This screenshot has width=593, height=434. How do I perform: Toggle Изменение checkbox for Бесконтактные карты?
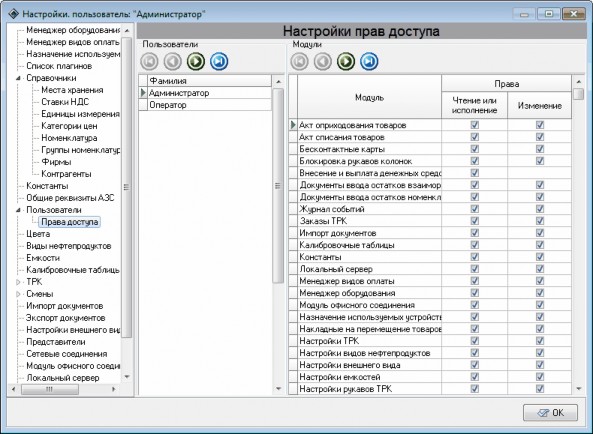540,149
